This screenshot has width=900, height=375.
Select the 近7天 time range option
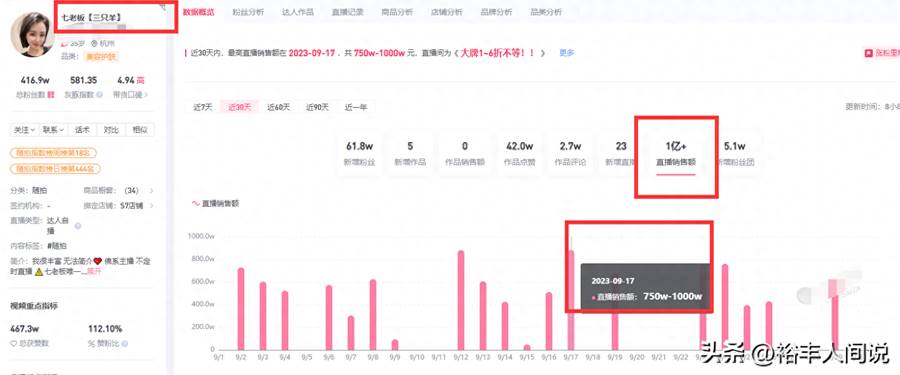(203, 107)
